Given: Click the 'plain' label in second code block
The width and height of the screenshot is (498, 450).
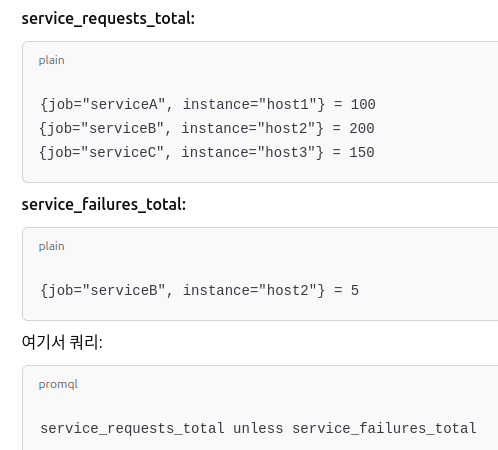Looking at the screenshot, I should point(51,246).
